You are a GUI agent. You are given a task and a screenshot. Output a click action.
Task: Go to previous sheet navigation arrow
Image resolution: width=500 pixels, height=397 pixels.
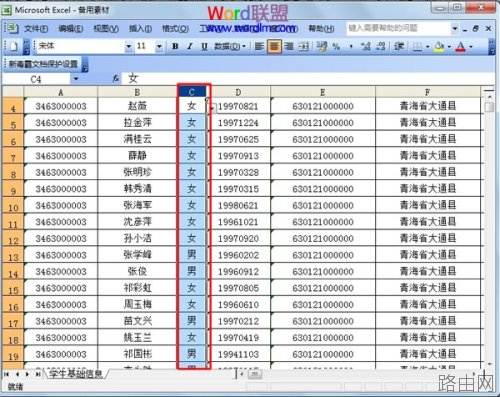(x=17, y=374)
